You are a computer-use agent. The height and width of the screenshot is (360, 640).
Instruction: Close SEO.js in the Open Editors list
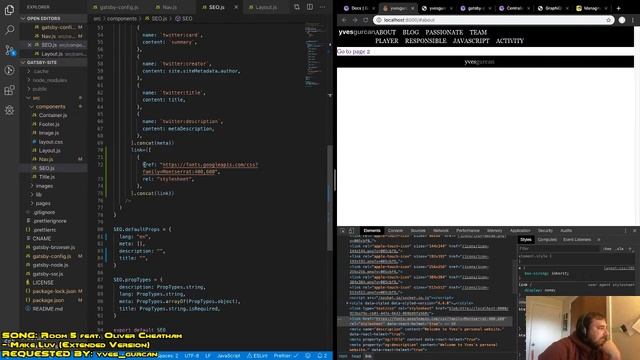29,45
